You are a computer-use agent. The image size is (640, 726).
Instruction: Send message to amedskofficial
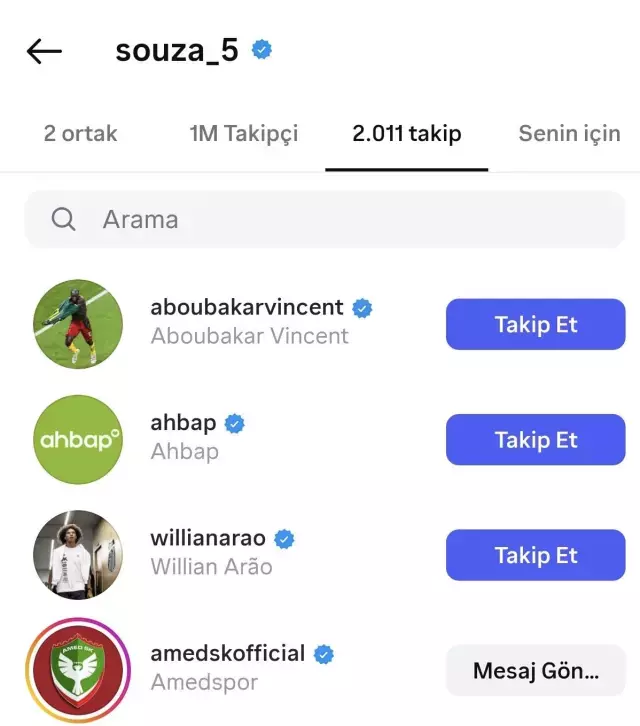[x=536, y=670]
